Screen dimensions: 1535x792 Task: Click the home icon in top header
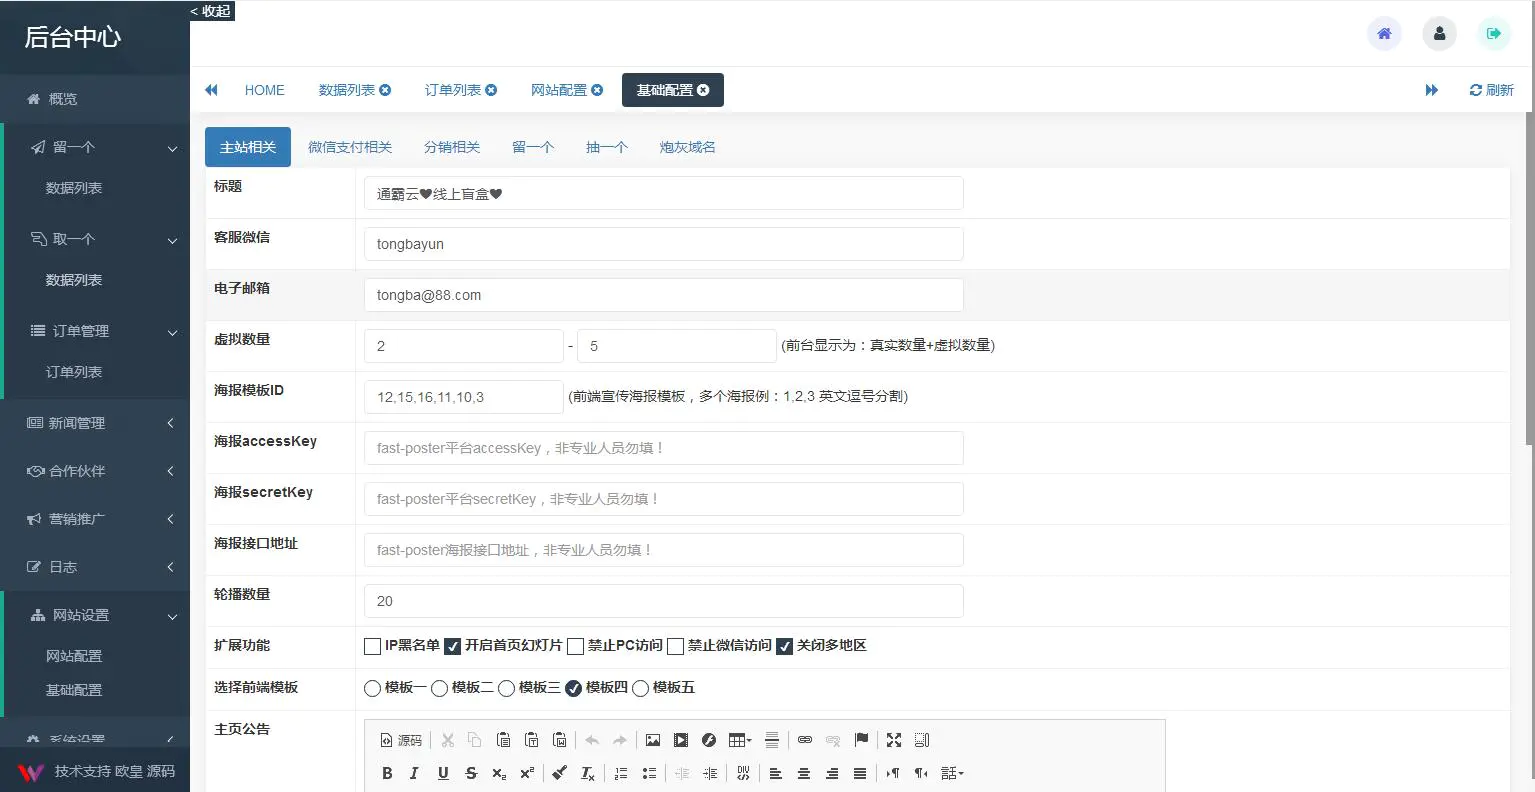tap(1384, 33)
